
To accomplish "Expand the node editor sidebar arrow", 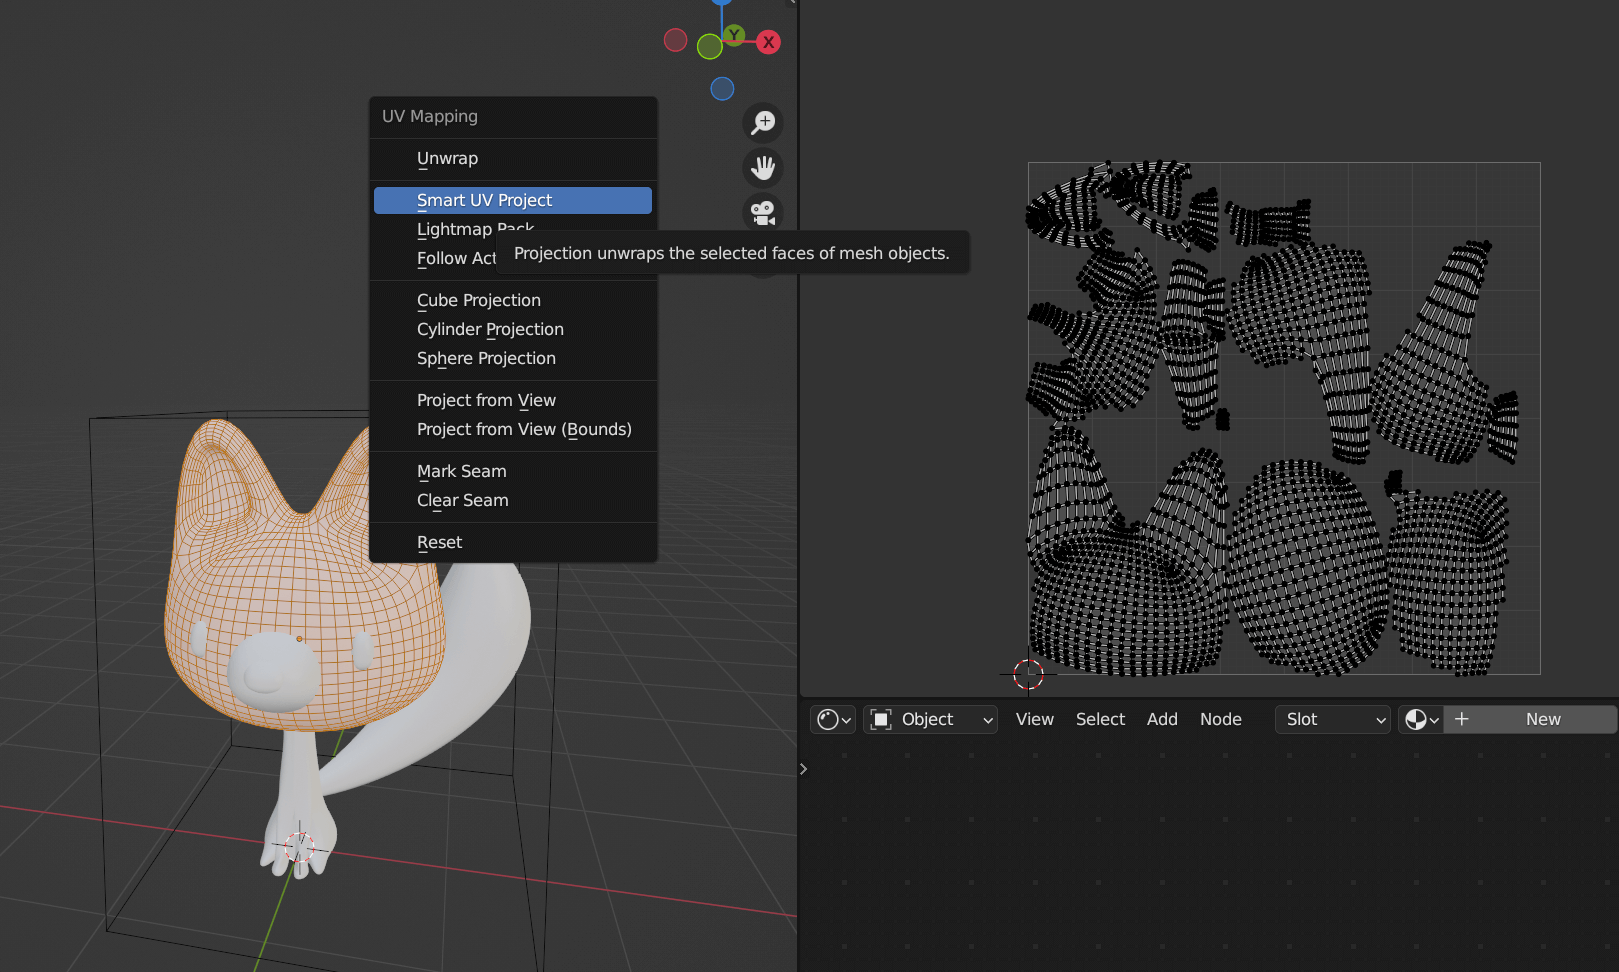I will pyautogui.click(x=803, y=769).
